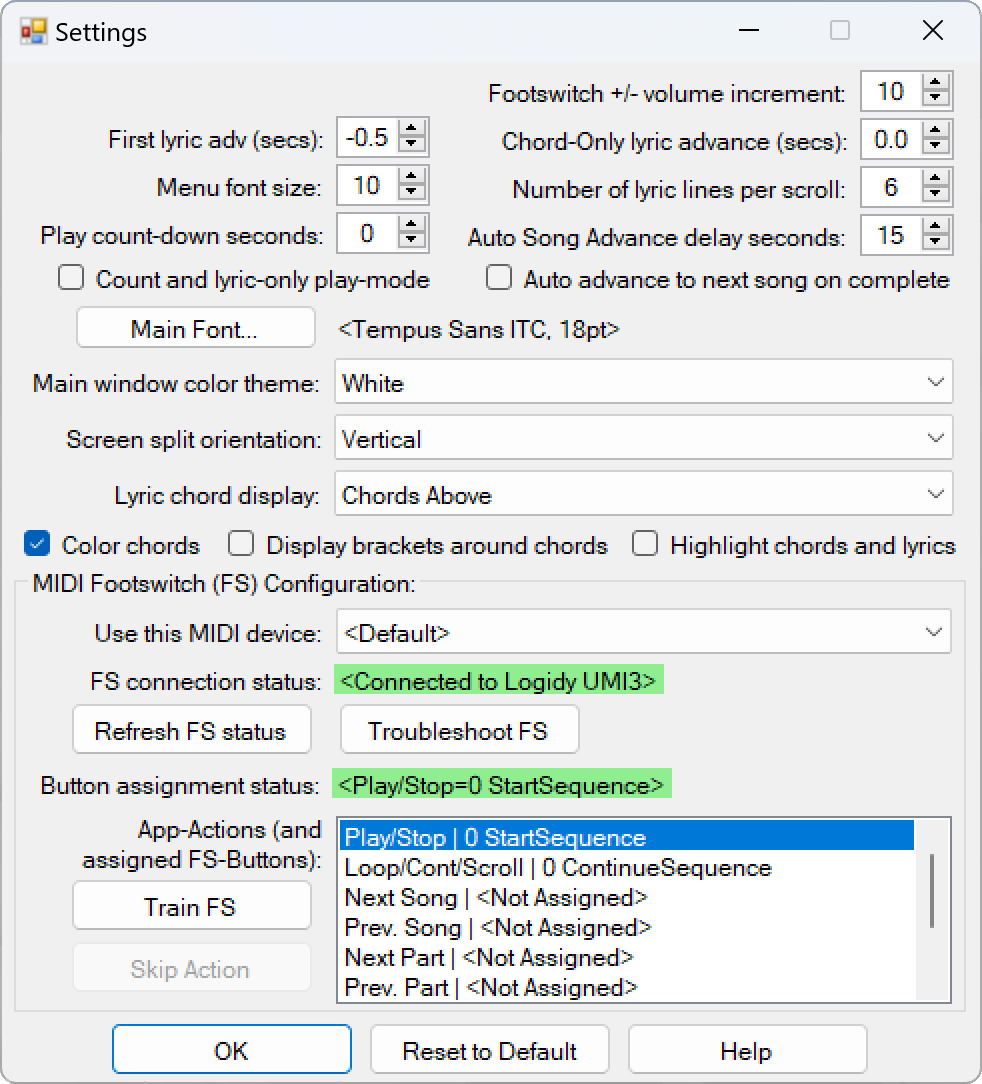Click the Settings window app icon

(x=33, y=32)
